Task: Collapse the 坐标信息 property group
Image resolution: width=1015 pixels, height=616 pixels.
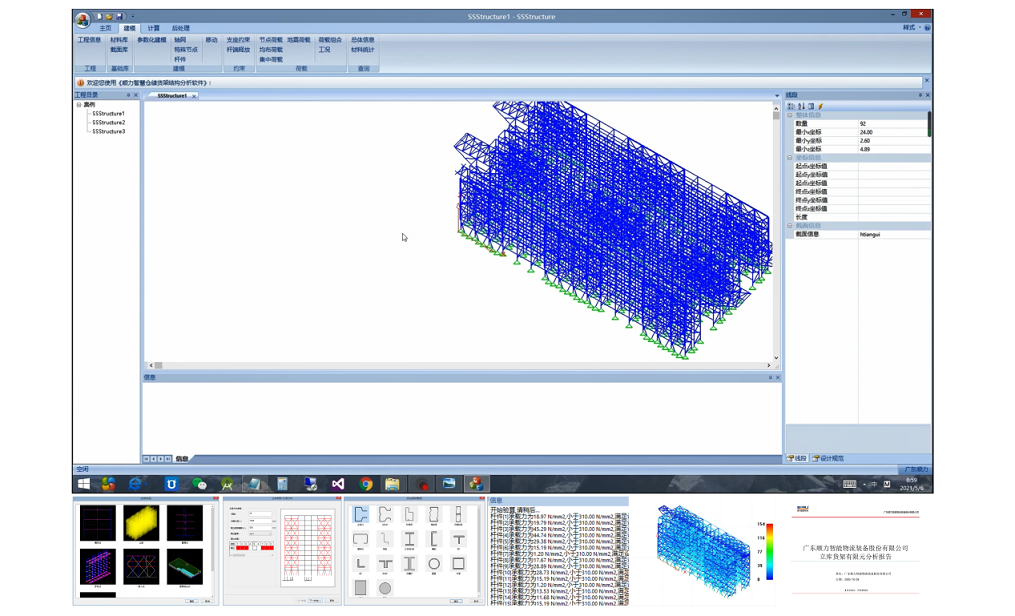Action: pos(789,158)
